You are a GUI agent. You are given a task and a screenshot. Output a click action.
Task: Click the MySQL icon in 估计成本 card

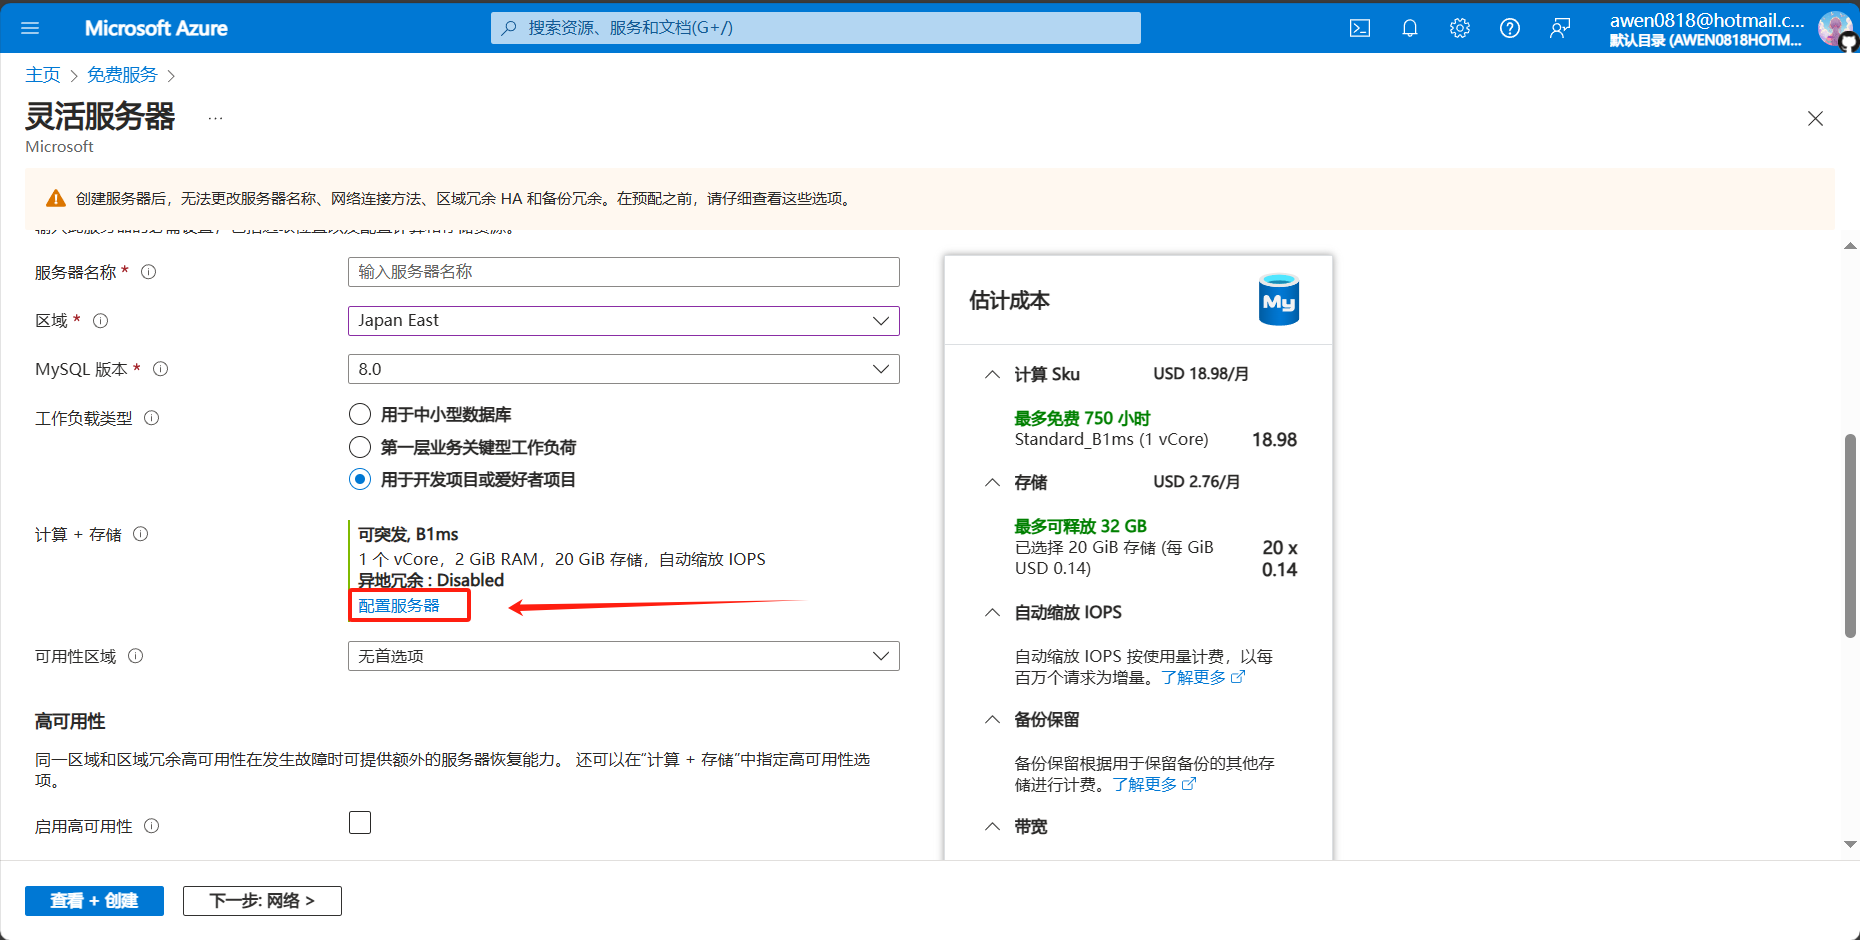click(x=1279, y=300)
